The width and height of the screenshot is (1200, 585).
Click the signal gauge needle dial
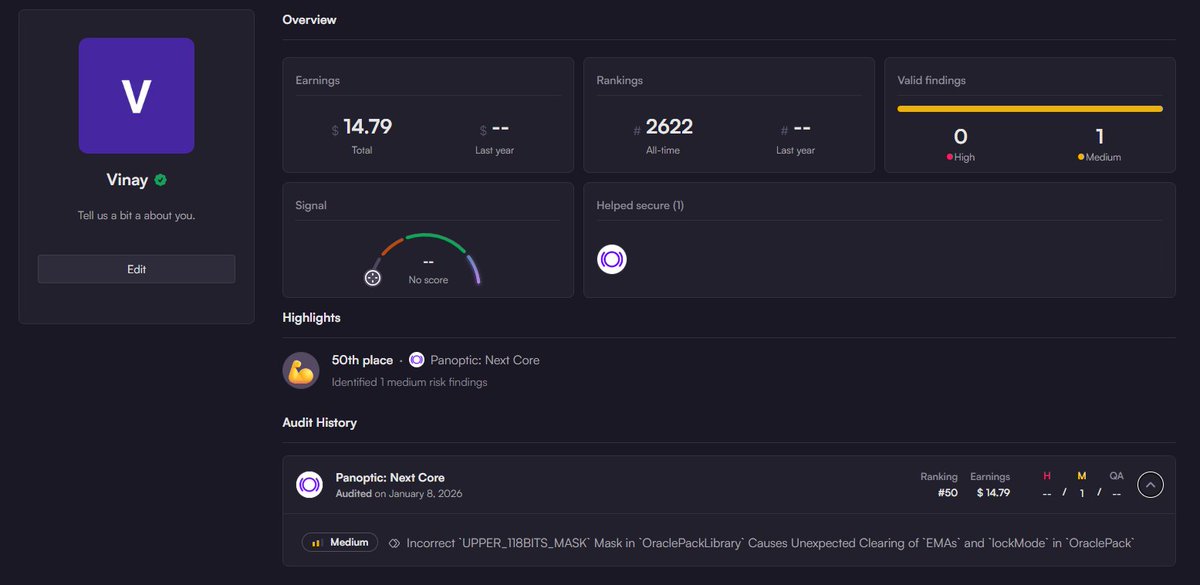(373, 277)
